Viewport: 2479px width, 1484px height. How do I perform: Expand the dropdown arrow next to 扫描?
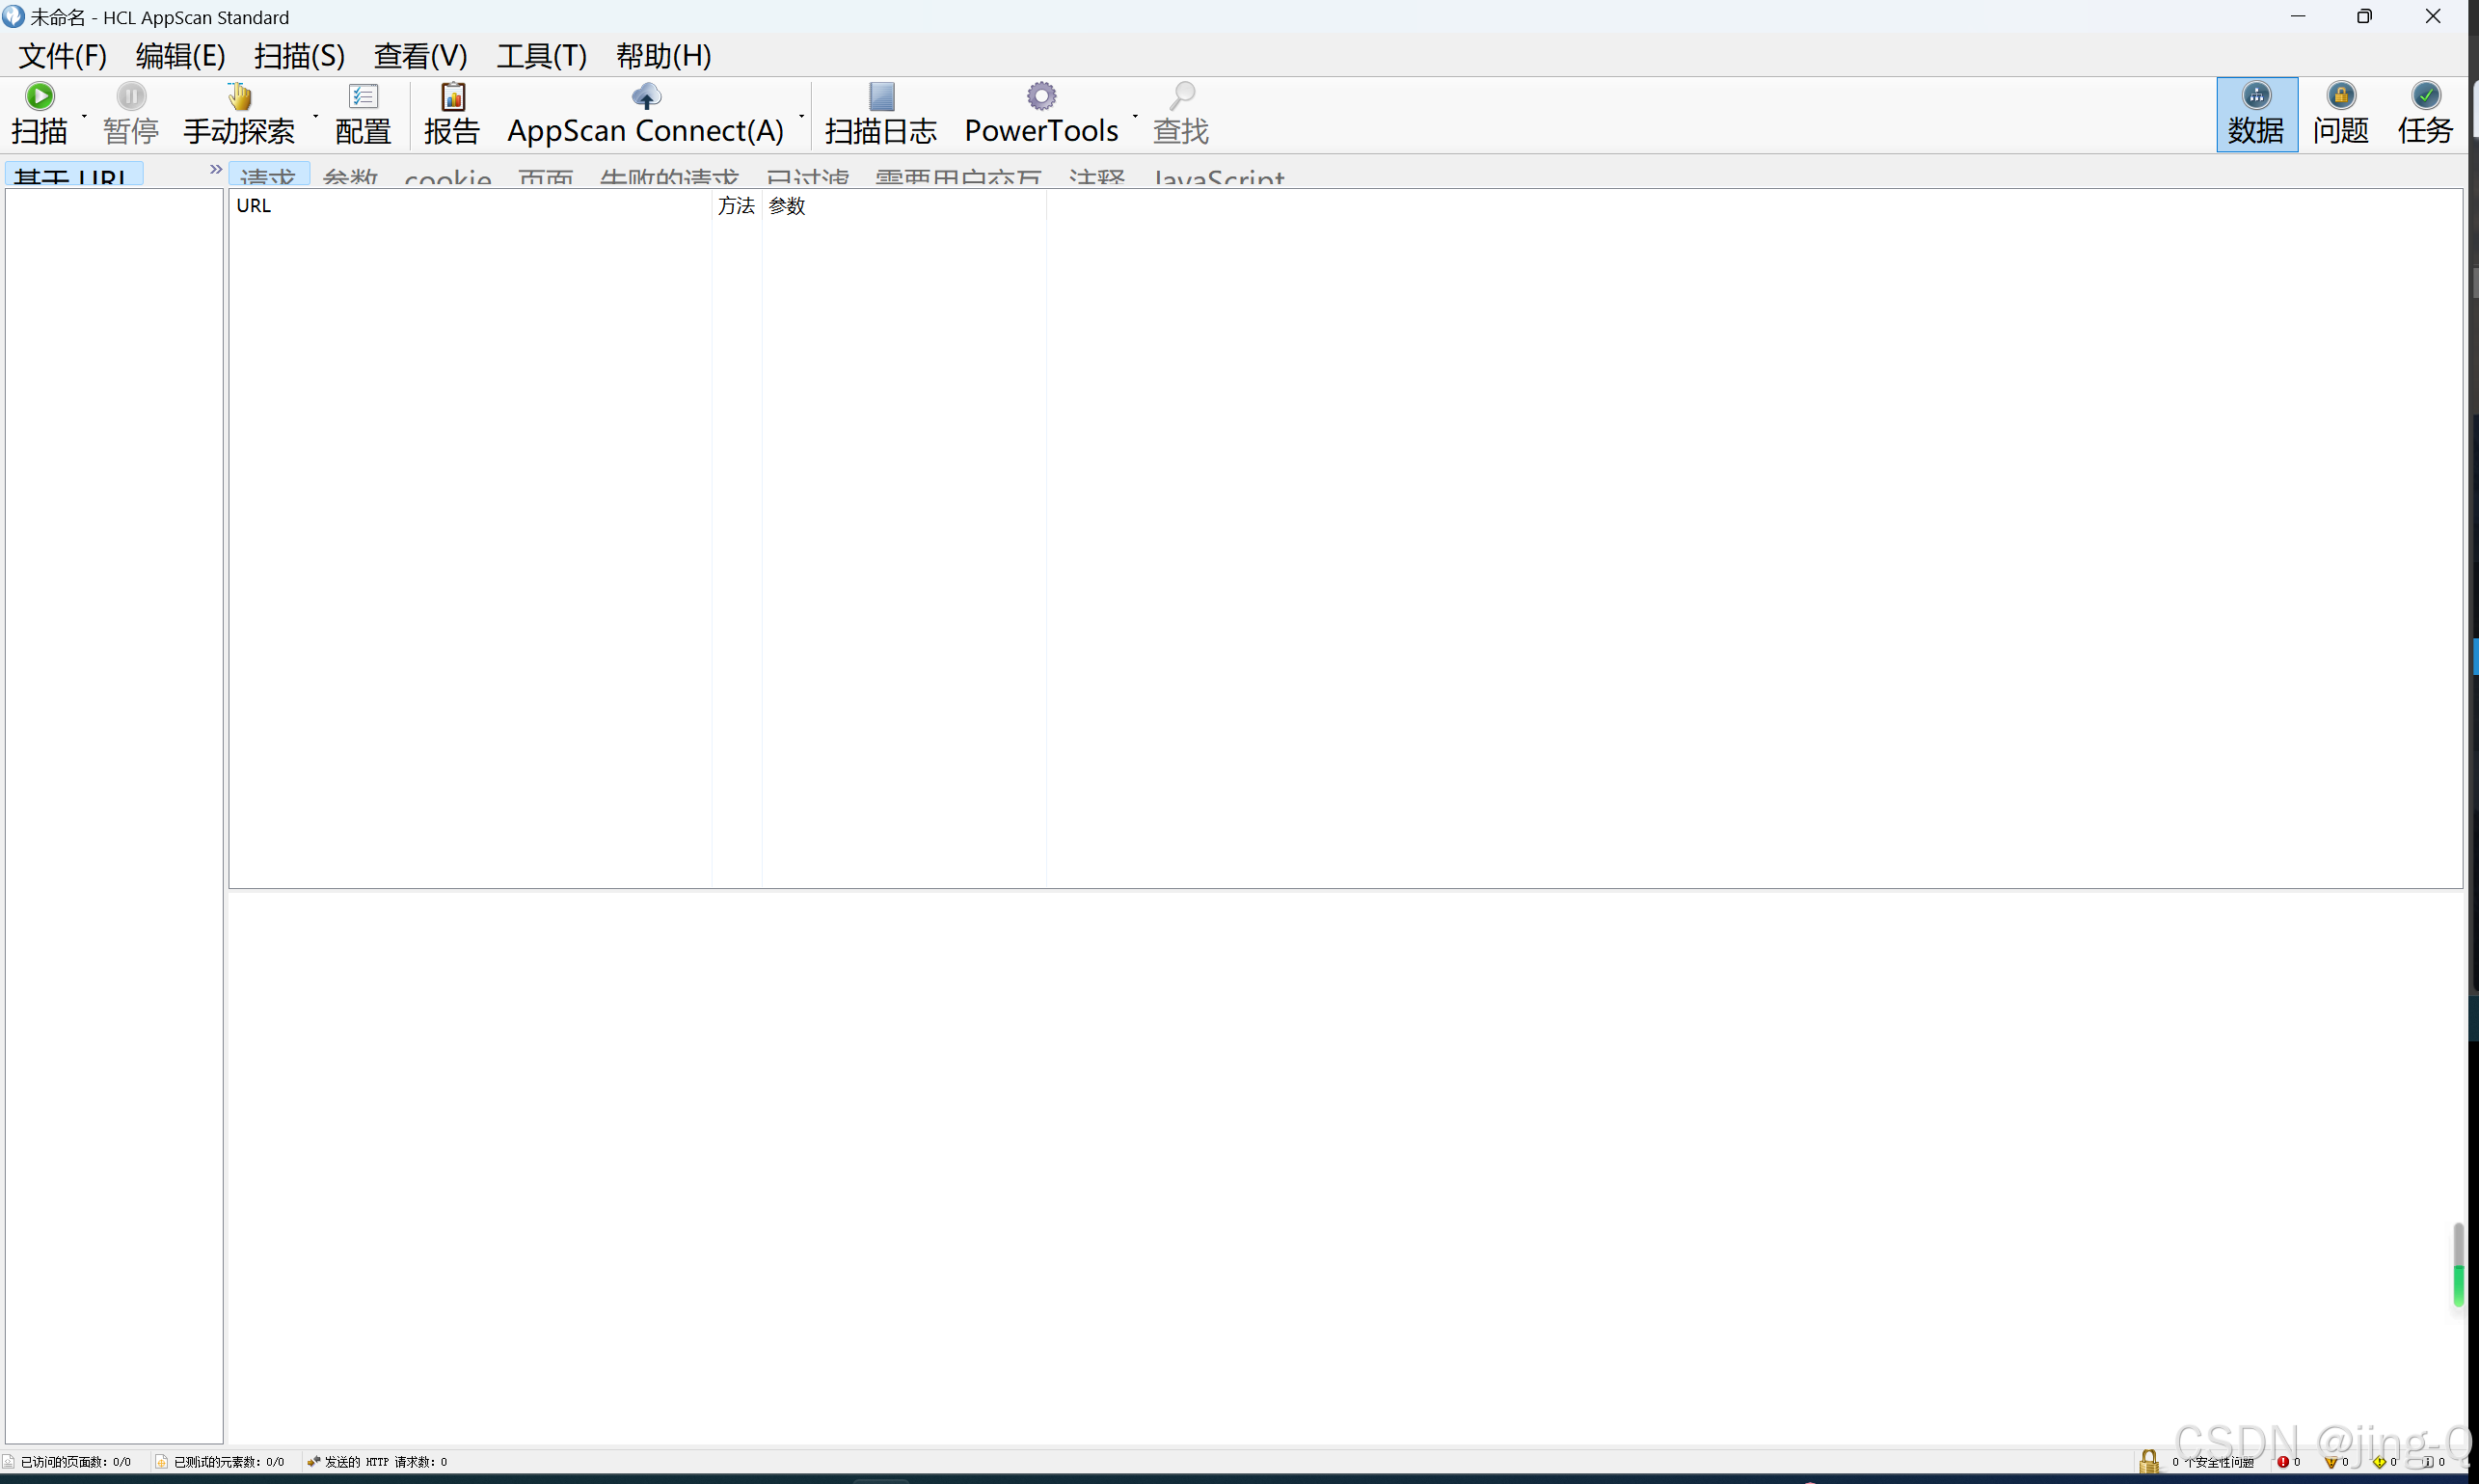pos(84,117)
